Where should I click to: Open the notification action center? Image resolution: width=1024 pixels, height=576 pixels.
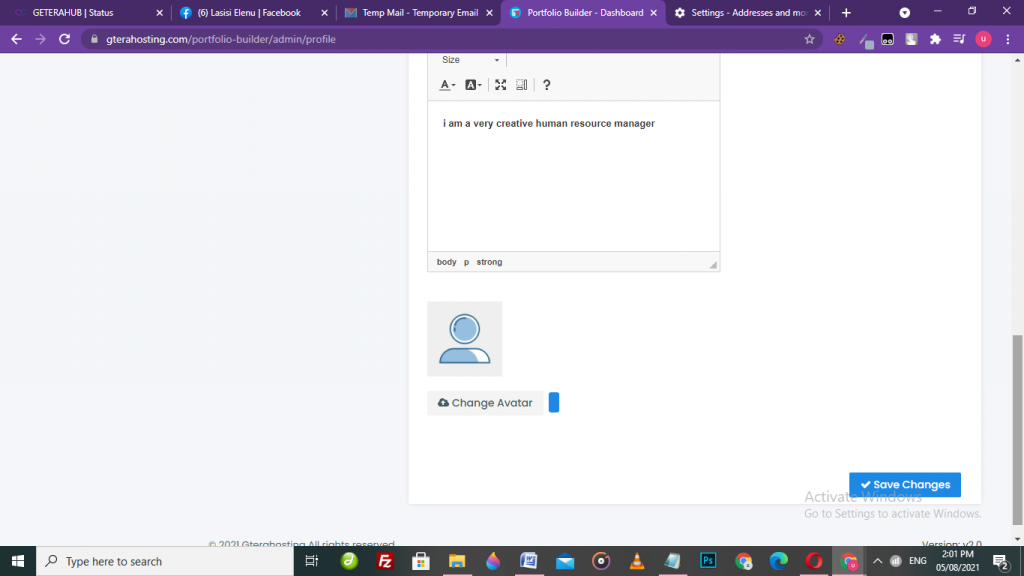pyautogui.click(x=1000, y=561)
